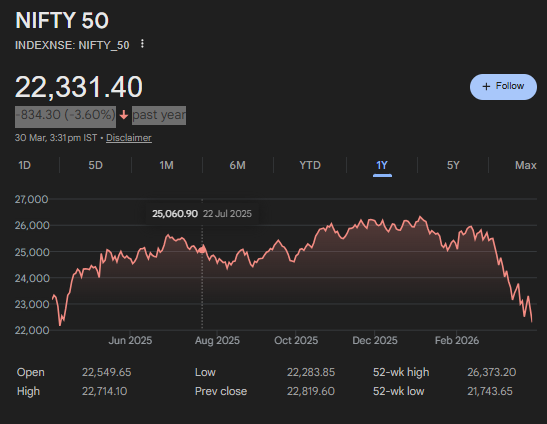Click the Open value 22,549.65

click(x=107, y=372)
